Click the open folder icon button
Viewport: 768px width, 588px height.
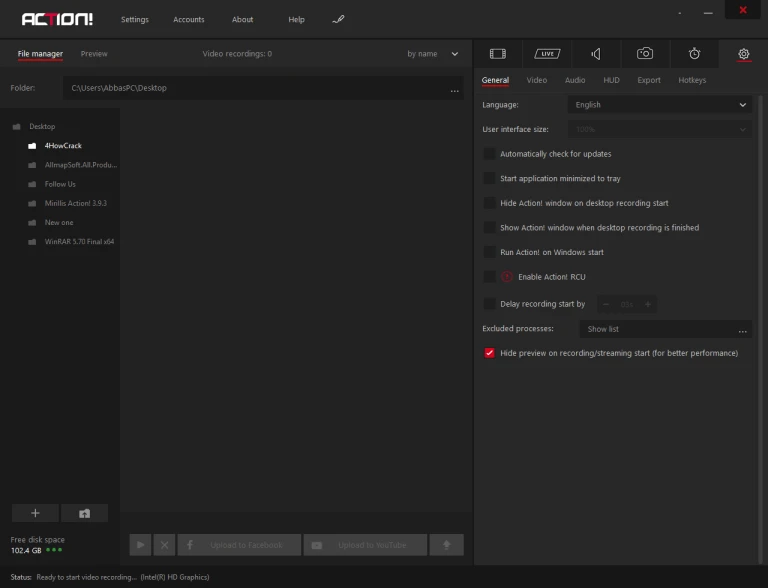tap(84, 513)
